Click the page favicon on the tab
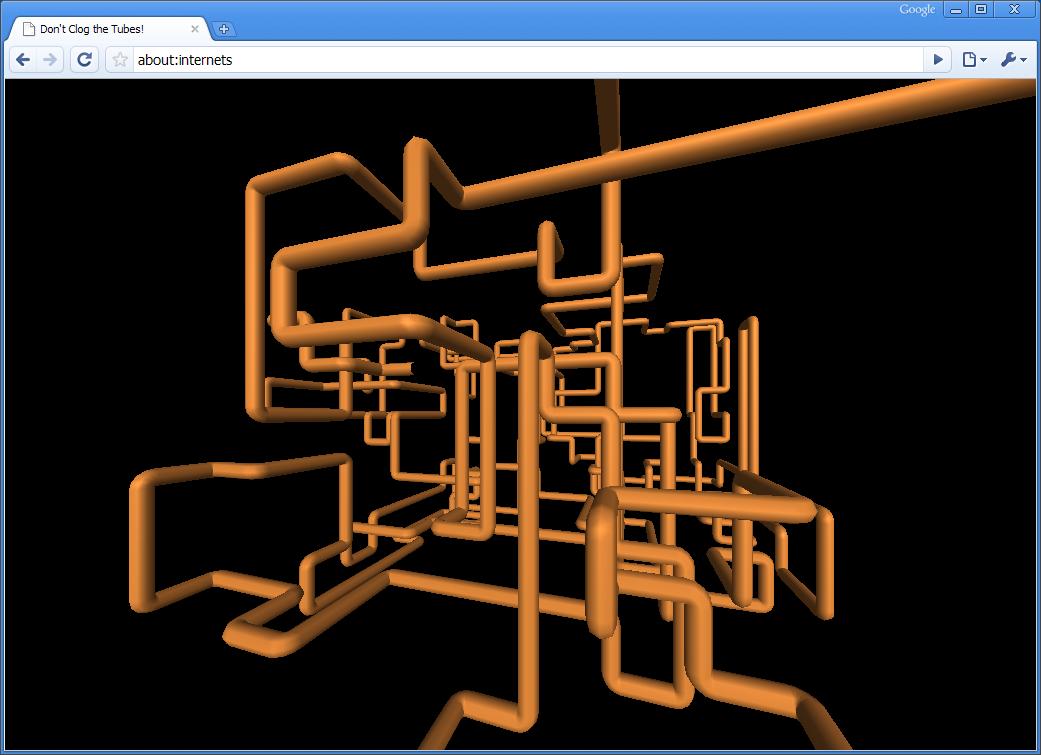Viewport: 1041px width, 755px height. click(x=29, y=29)
